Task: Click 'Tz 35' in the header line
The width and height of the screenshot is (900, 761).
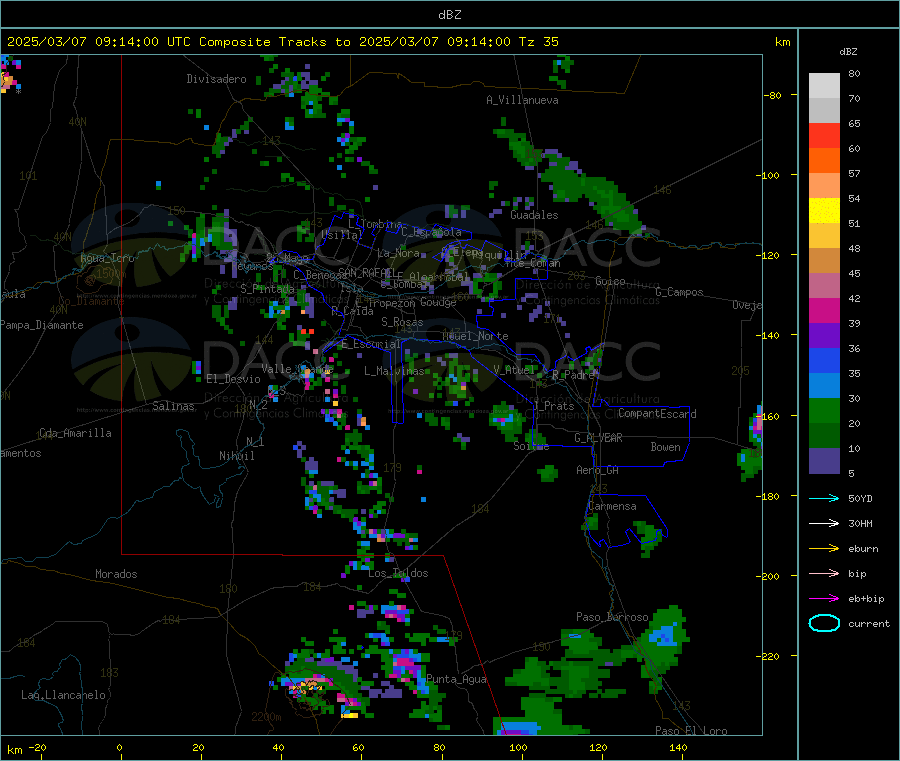Action: point(538,42)
